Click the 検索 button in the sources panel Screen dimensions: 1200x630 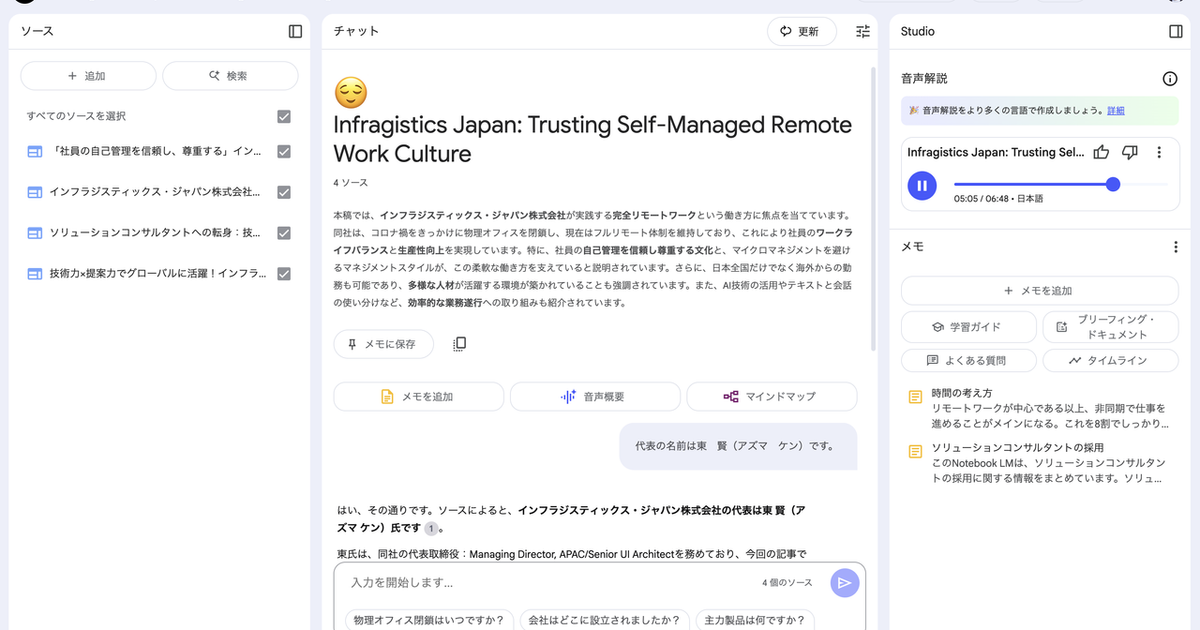230,76
